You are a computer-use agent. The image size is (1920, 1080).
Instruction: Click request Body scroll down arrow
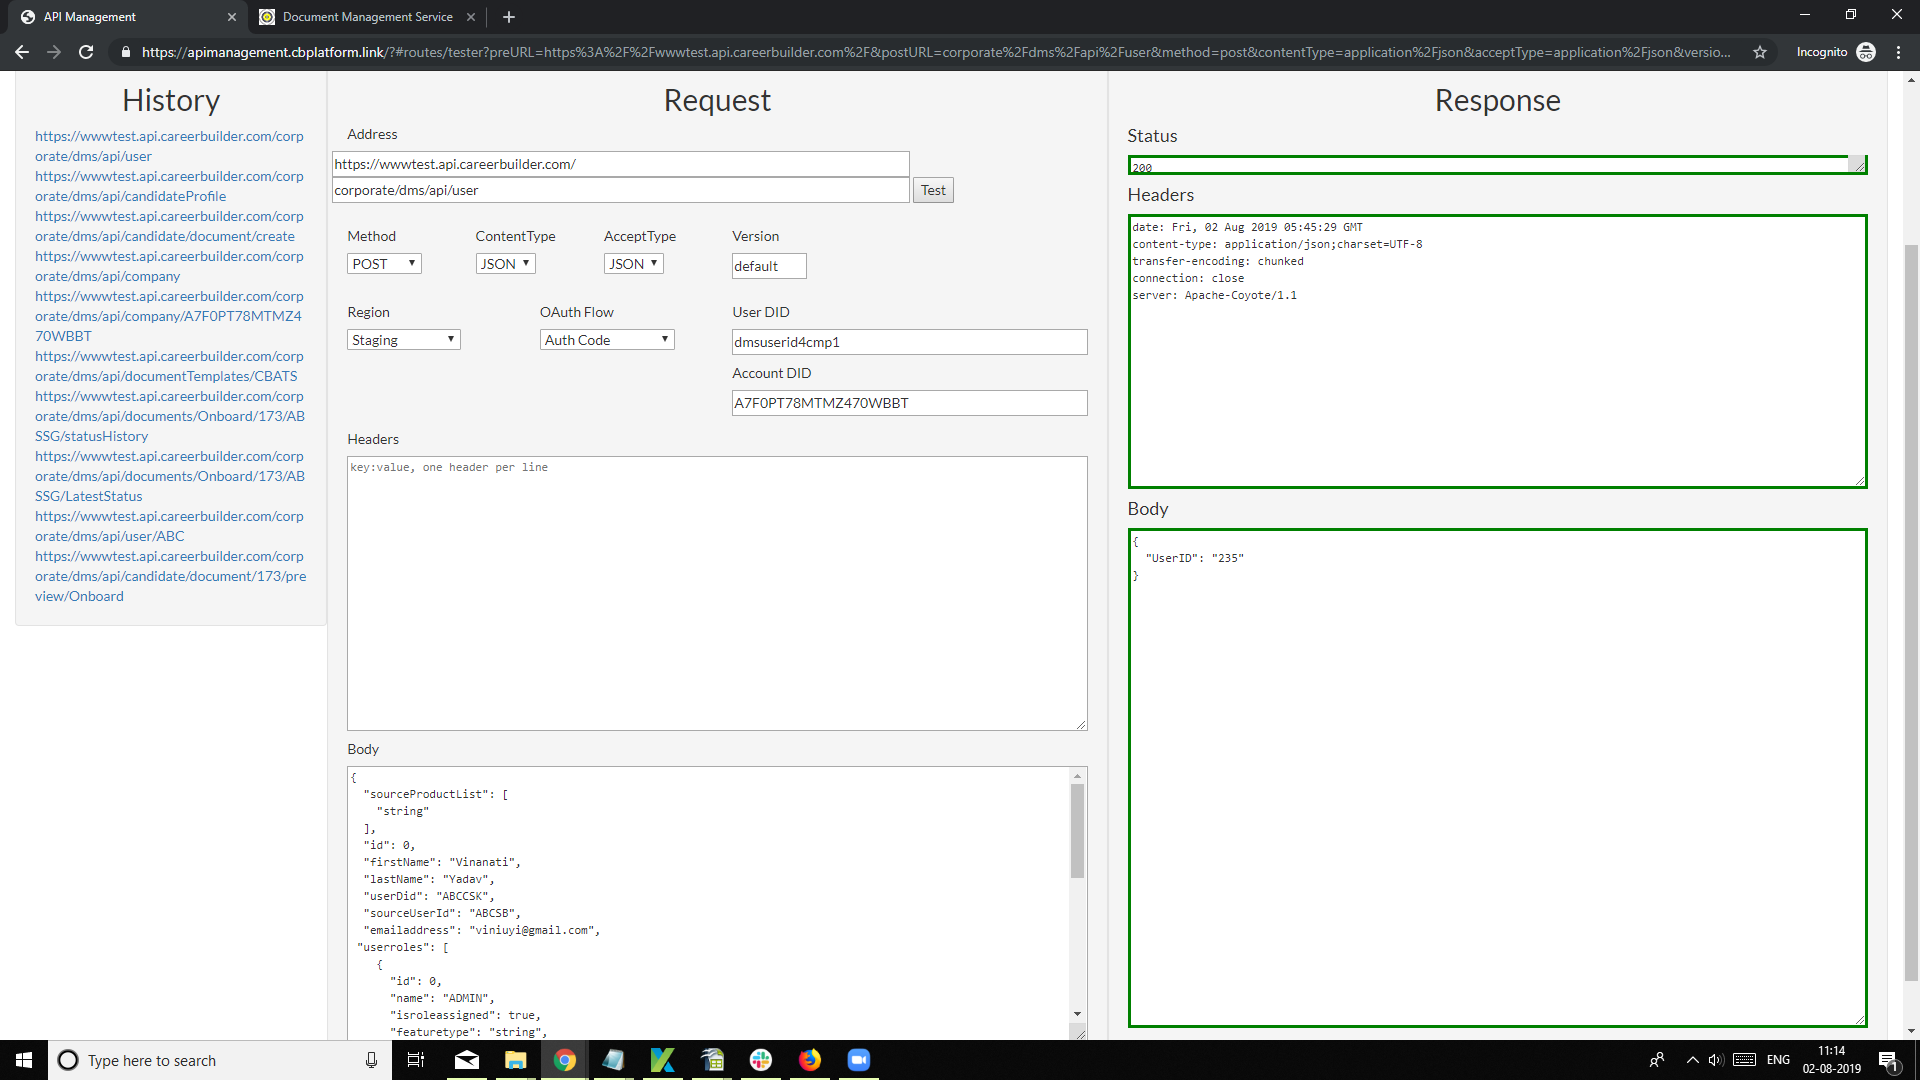[1077, 1013]
